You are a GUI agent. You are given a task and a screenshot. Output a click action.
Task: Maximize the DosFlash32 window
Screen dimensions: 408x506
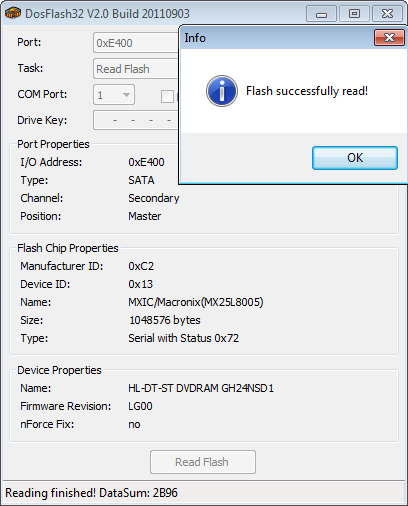pyautogui.click(x=354, y=14)
